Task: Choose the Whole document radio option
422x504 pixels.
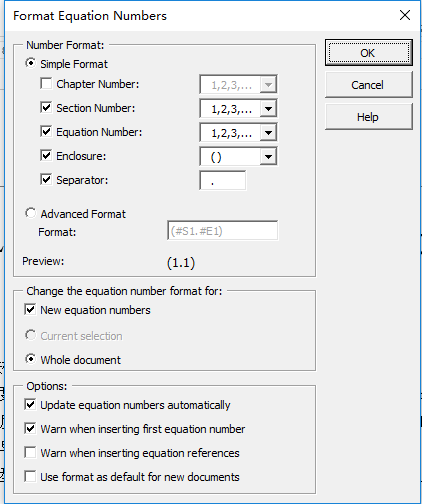Action: coord(30,359)
